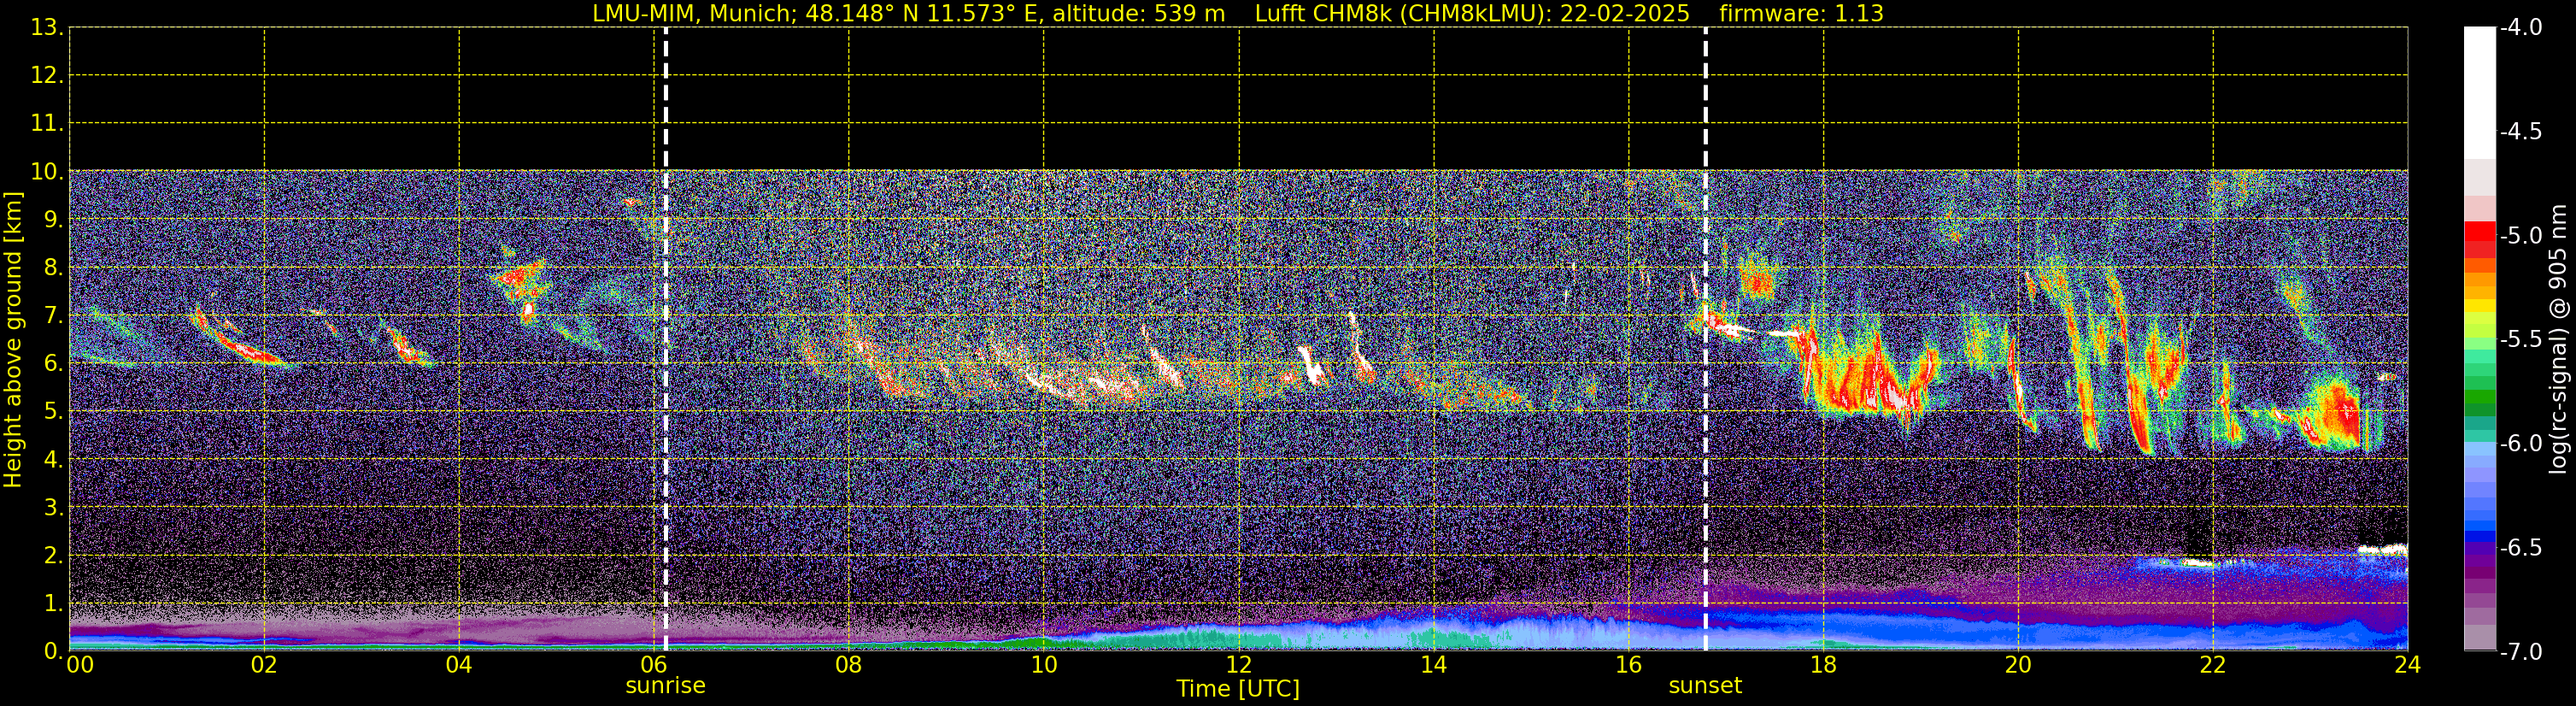The width and height of the screenshot is (2576, 706).
Task: Click the '22' time axis tick label
Action: [x=2213, y=665]
